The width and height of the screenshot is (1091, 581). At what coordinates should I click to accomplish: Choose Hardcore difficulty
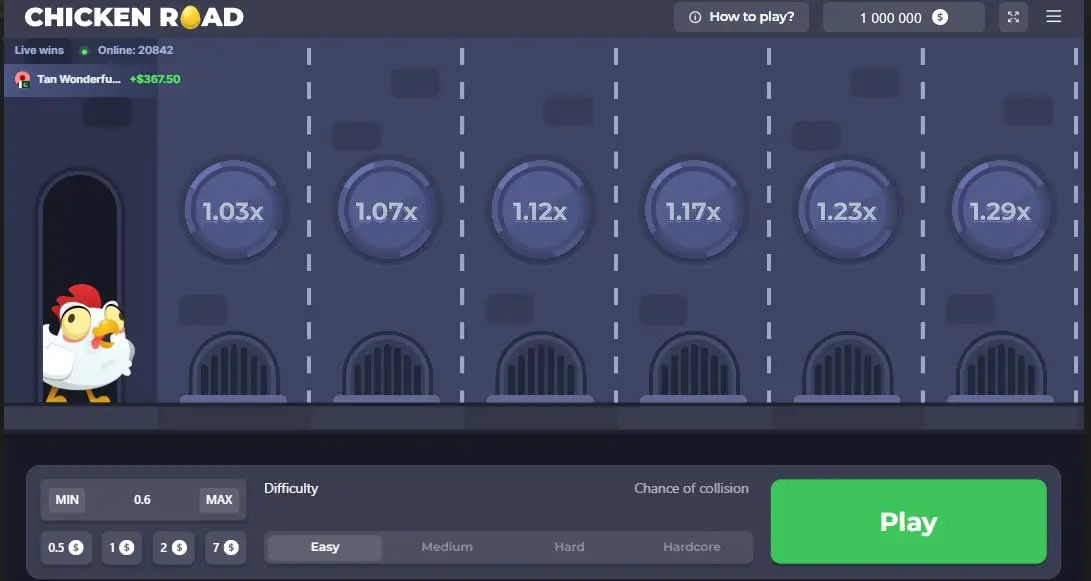691,547
